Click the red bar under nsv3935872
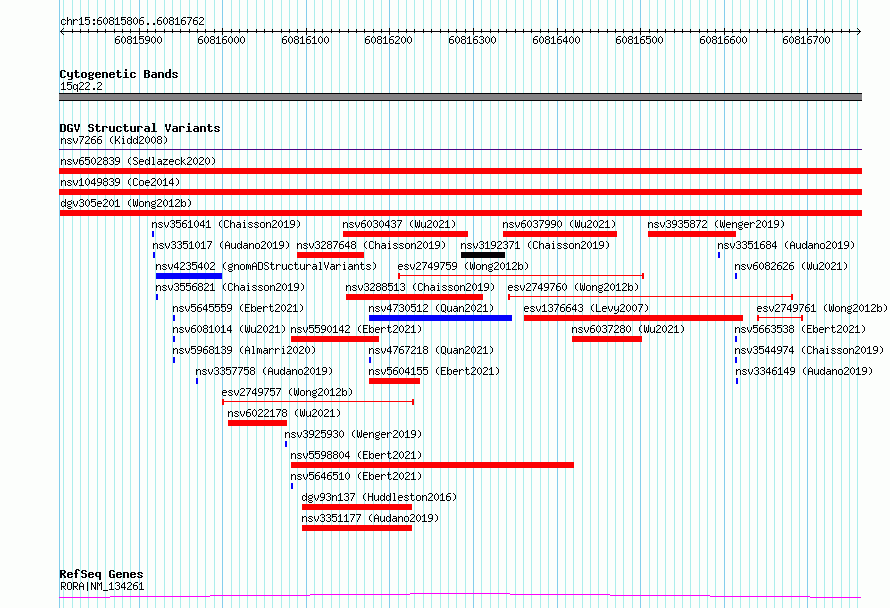890x608 pixels. pos(692,234)
